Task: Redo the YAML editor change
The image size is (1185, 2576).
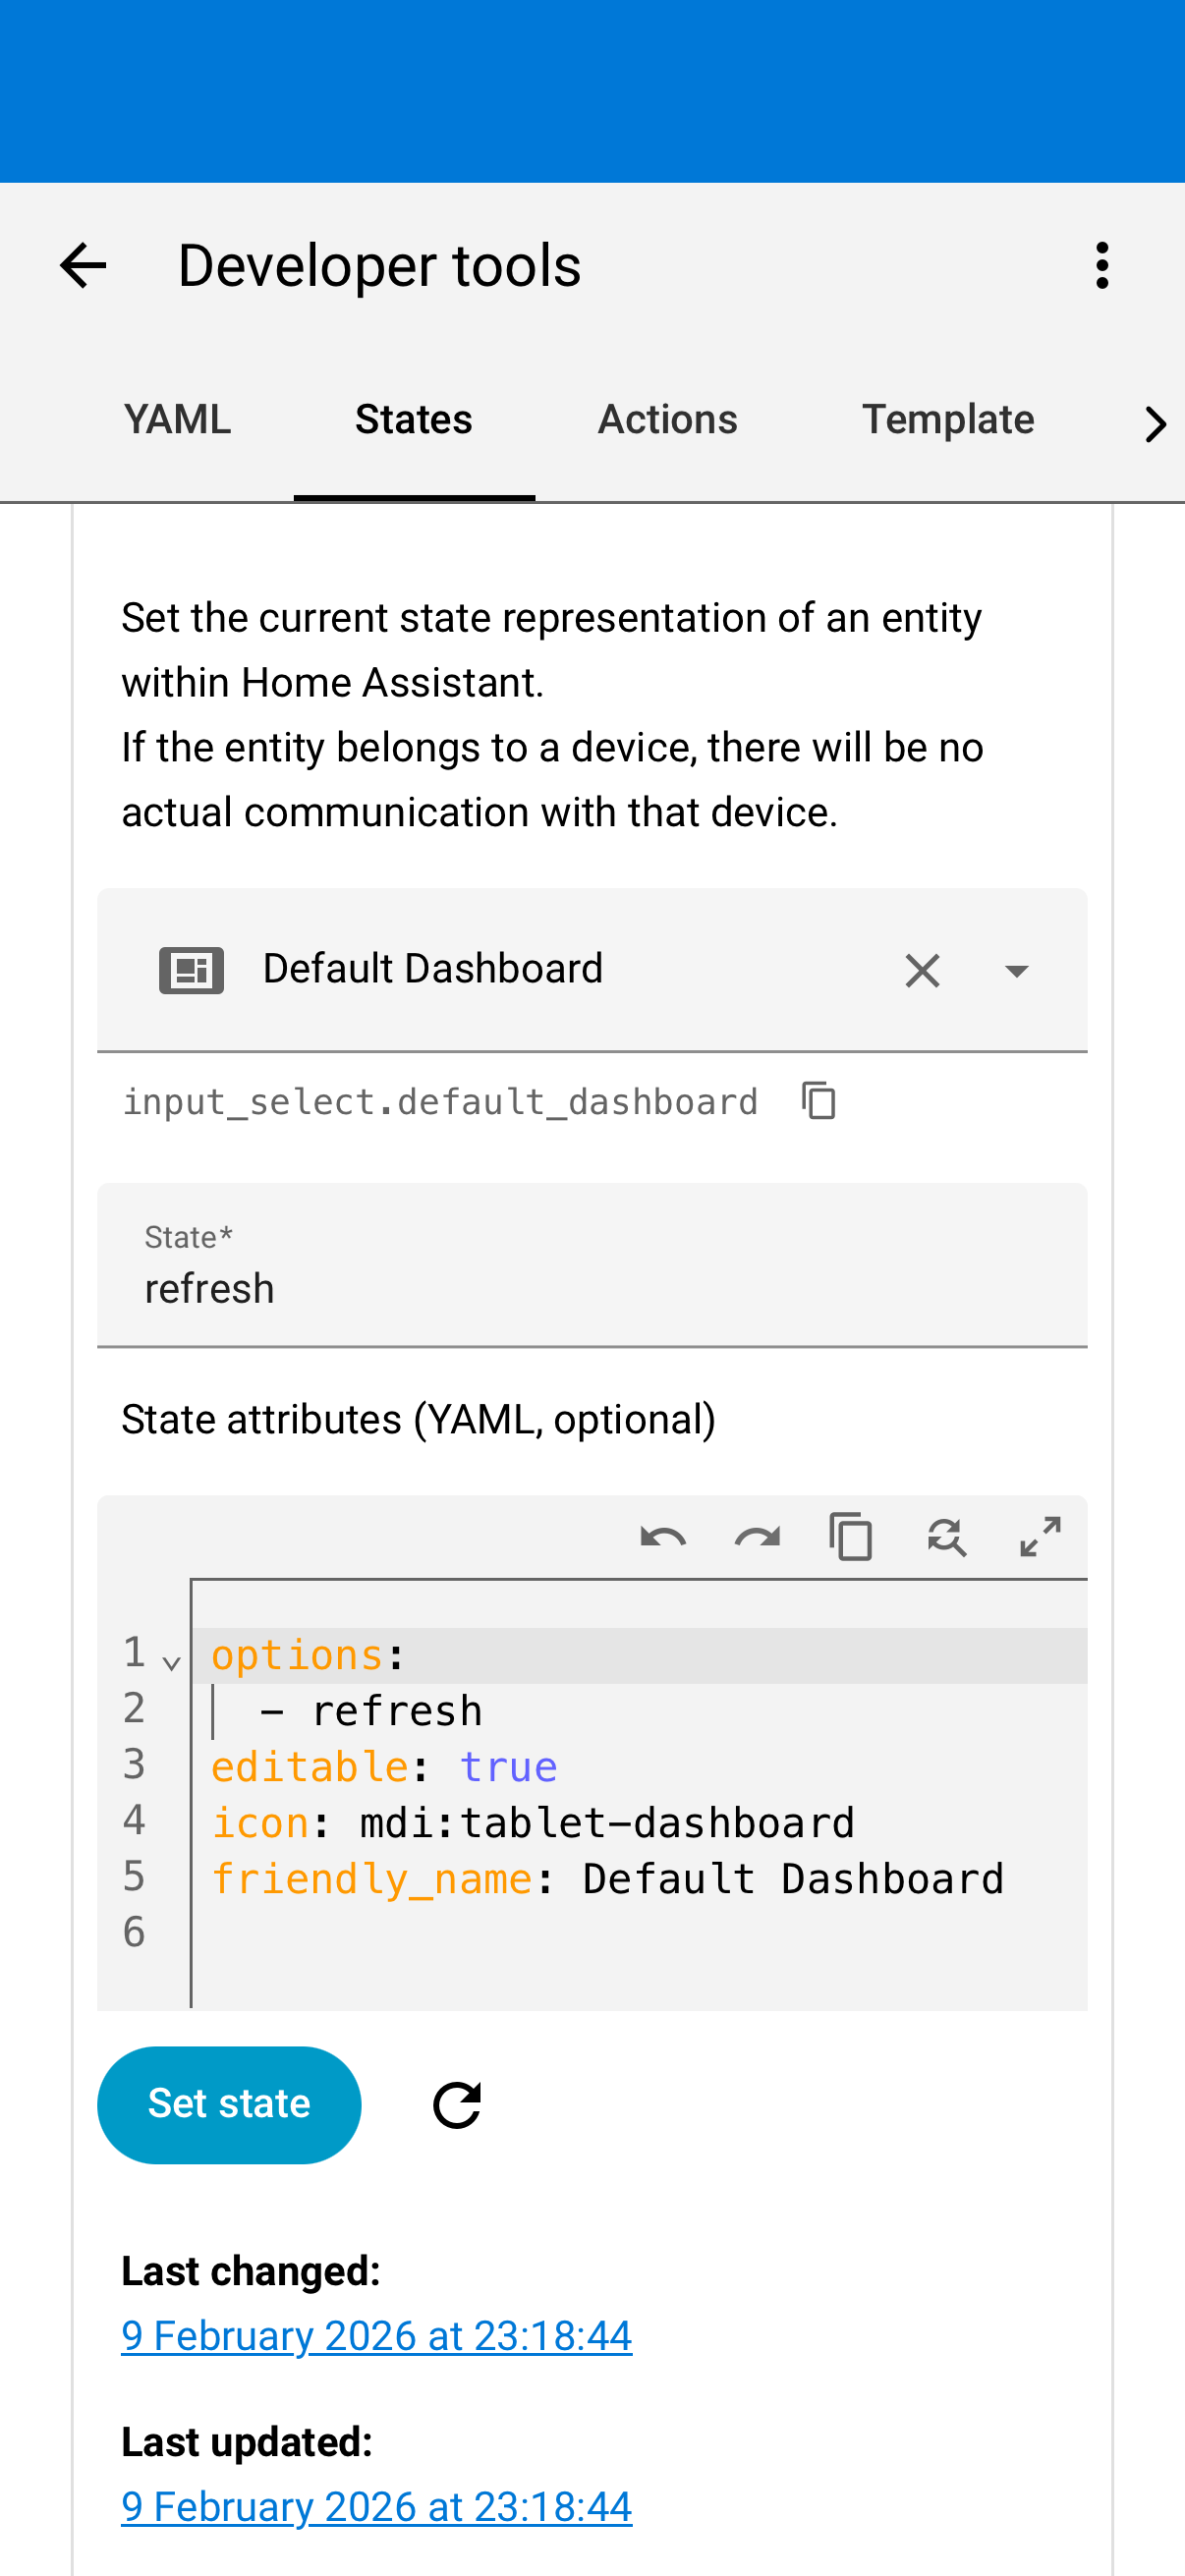Action: (757, 1537)
